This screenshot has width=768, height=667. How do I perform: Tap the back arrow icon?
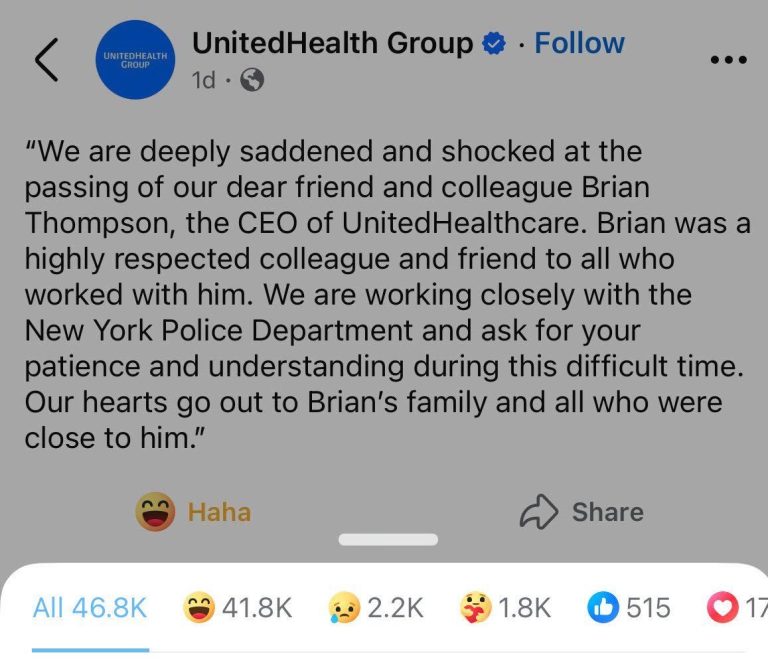(x=47, y=60)
